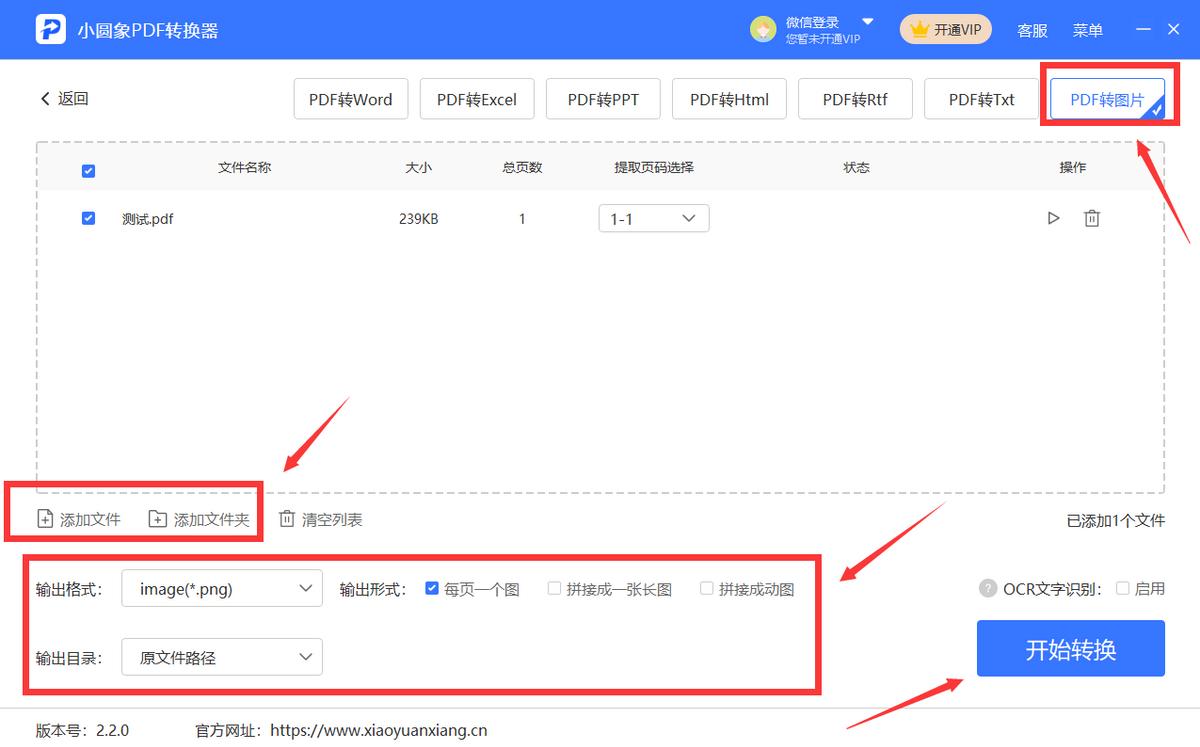Enable 拼接成一张长图 output option
Screen dimensions: 1200x747
tap(554, 588)
